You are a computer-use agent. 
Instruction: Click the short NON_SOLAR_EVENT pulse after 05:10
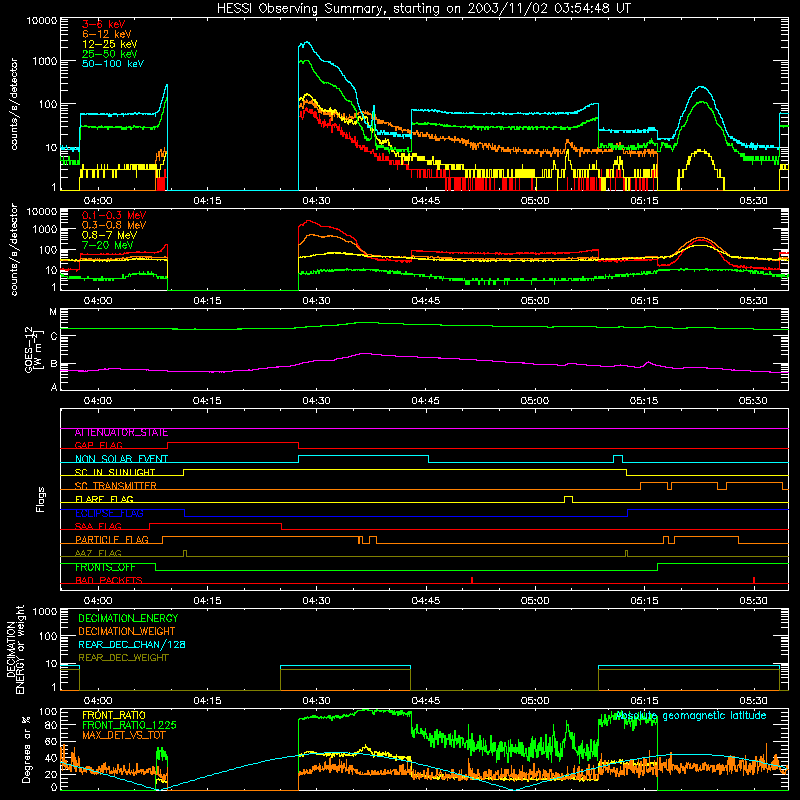618,459
